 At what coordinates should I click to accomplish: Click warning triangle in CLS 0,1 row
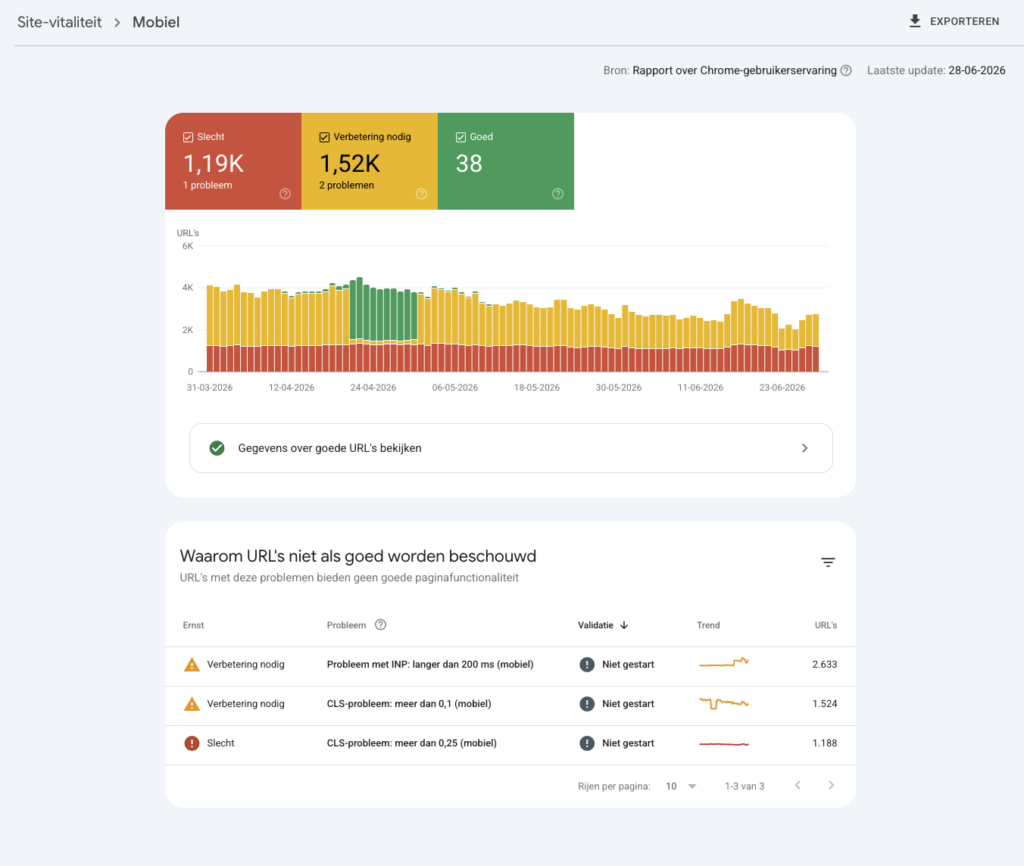191,704
